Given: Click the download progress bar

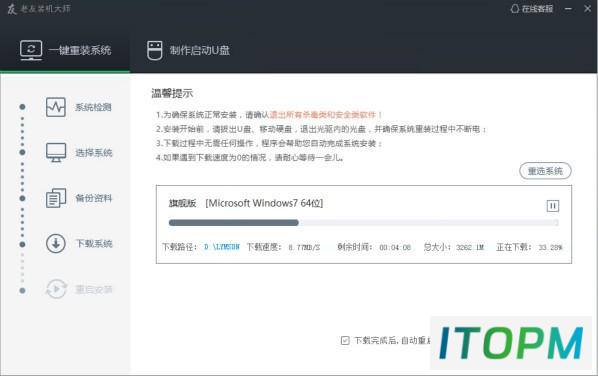Looking at the screenshot, I should click(364, 223).
